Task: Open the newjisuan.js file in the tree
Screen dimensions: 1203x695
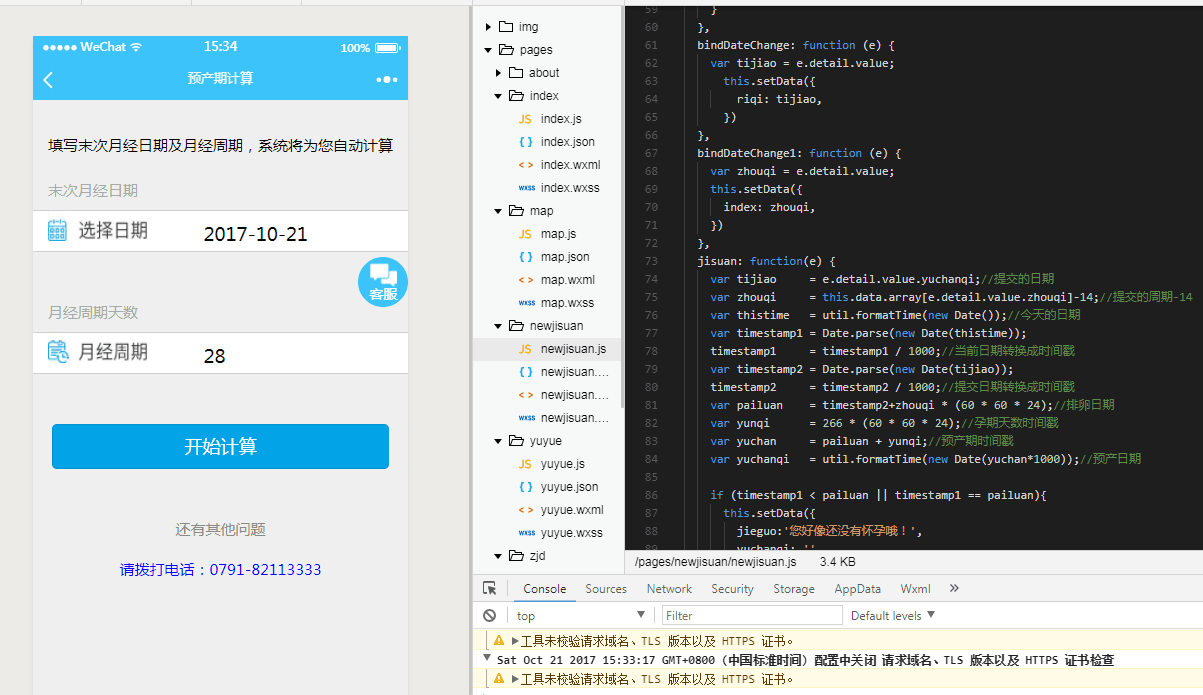Action: [x=574, y=349]
